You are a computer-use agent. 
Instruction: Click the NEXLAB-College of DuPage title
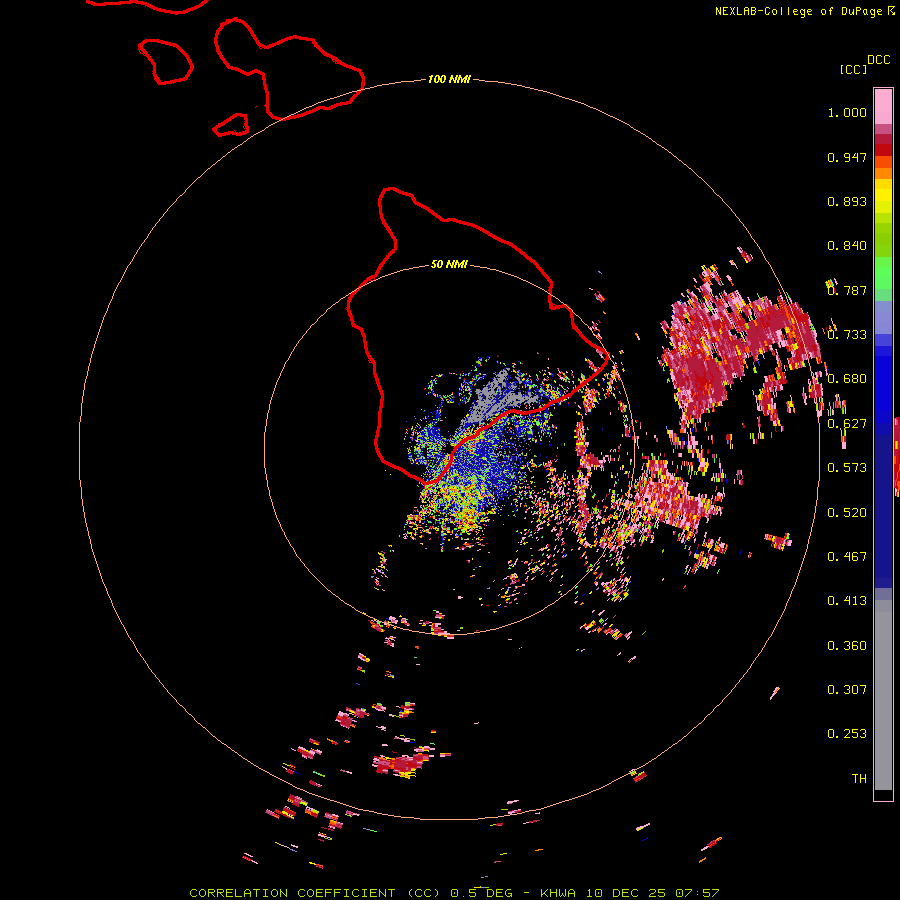coord(800,11)
